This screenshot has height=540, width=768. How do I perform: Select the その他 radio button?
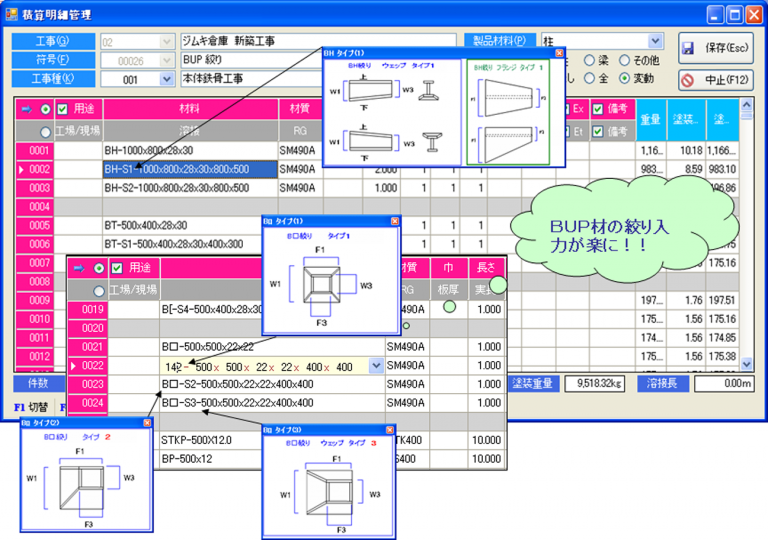(624, 60)
